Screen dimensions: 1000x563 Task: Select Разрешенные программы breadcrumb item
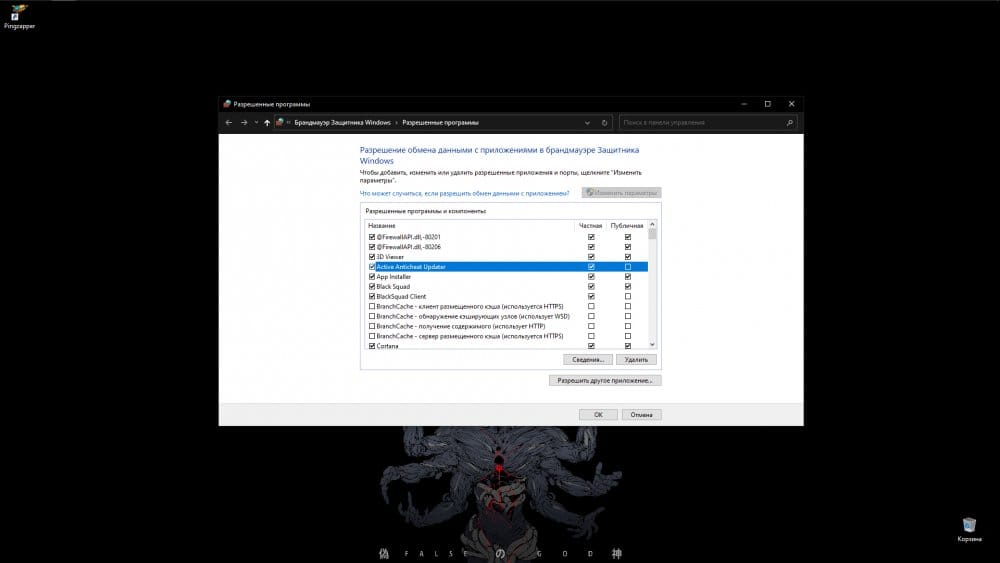440,123
